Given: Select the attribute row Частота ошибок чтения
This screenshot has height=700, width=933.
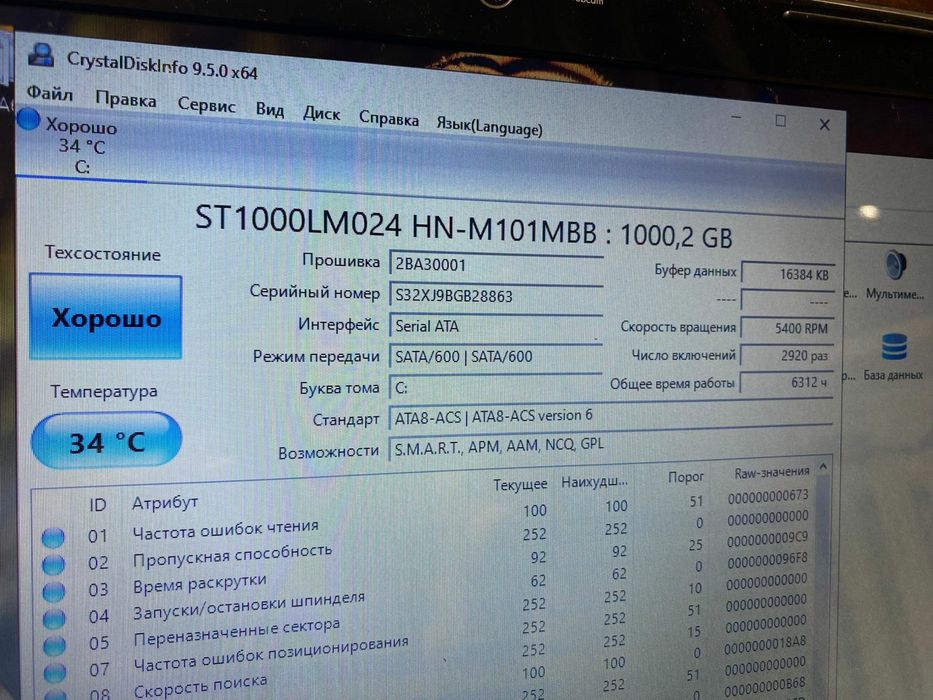Looking at the screenshot, I should [425, 518].
